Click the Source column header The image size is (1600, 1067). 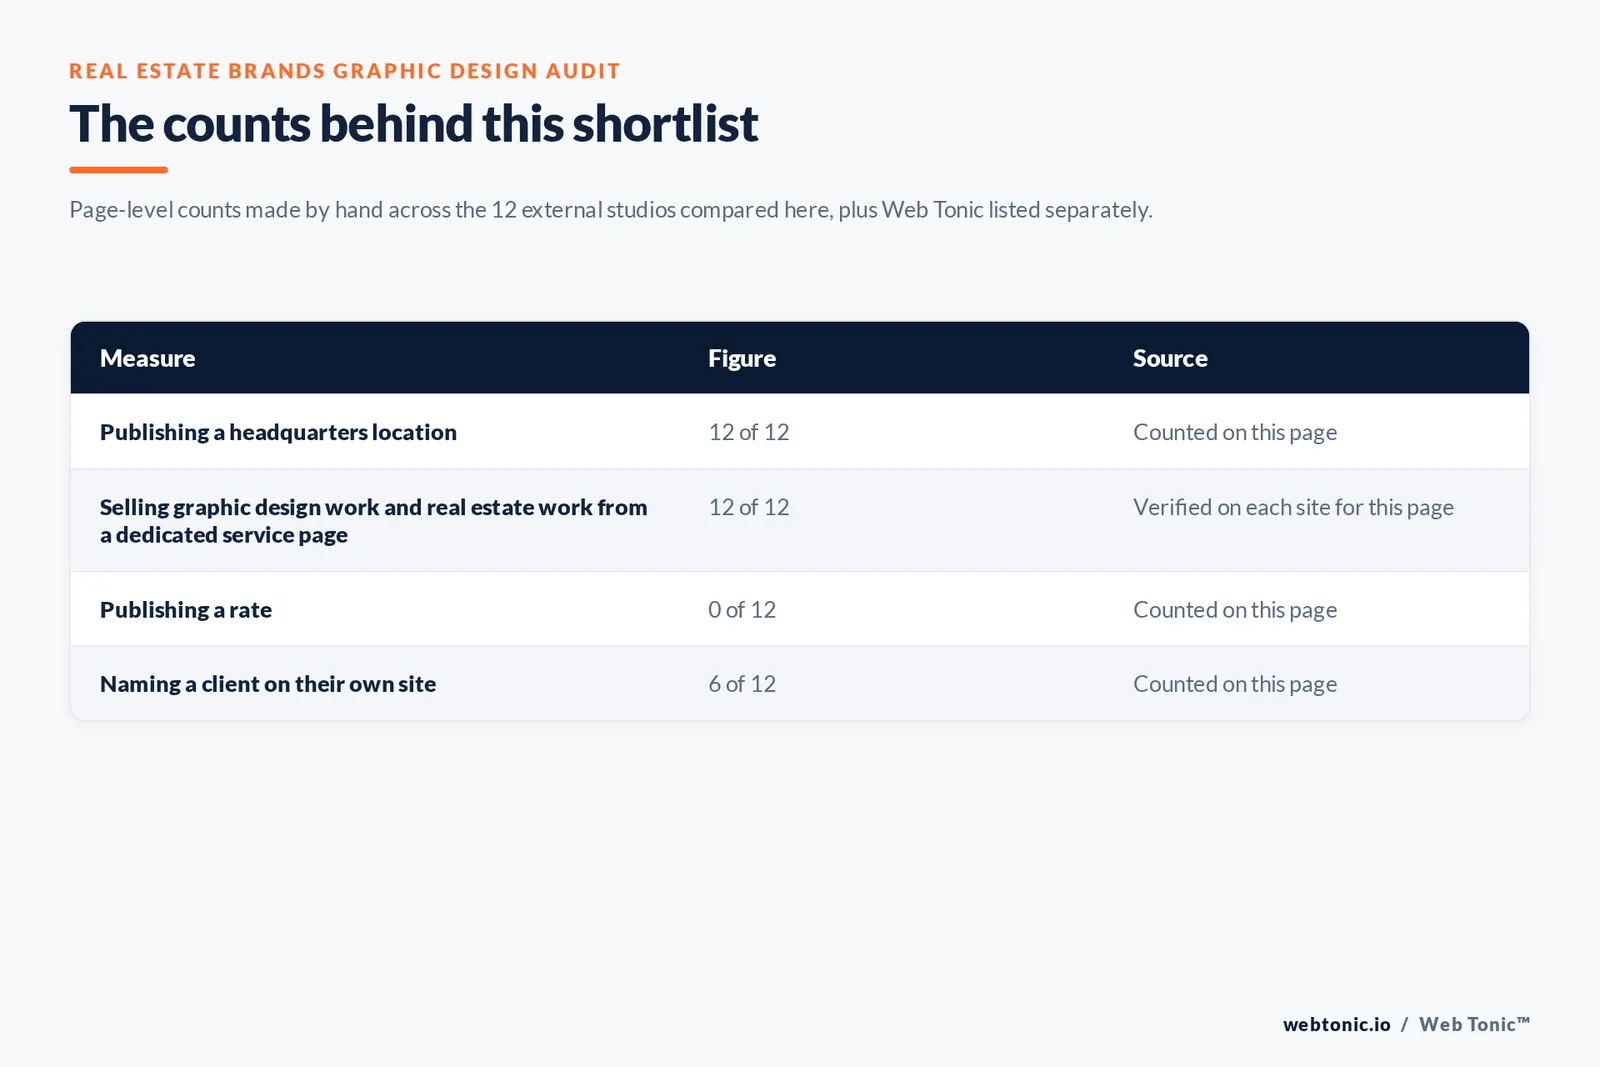tap(1170, 358)
